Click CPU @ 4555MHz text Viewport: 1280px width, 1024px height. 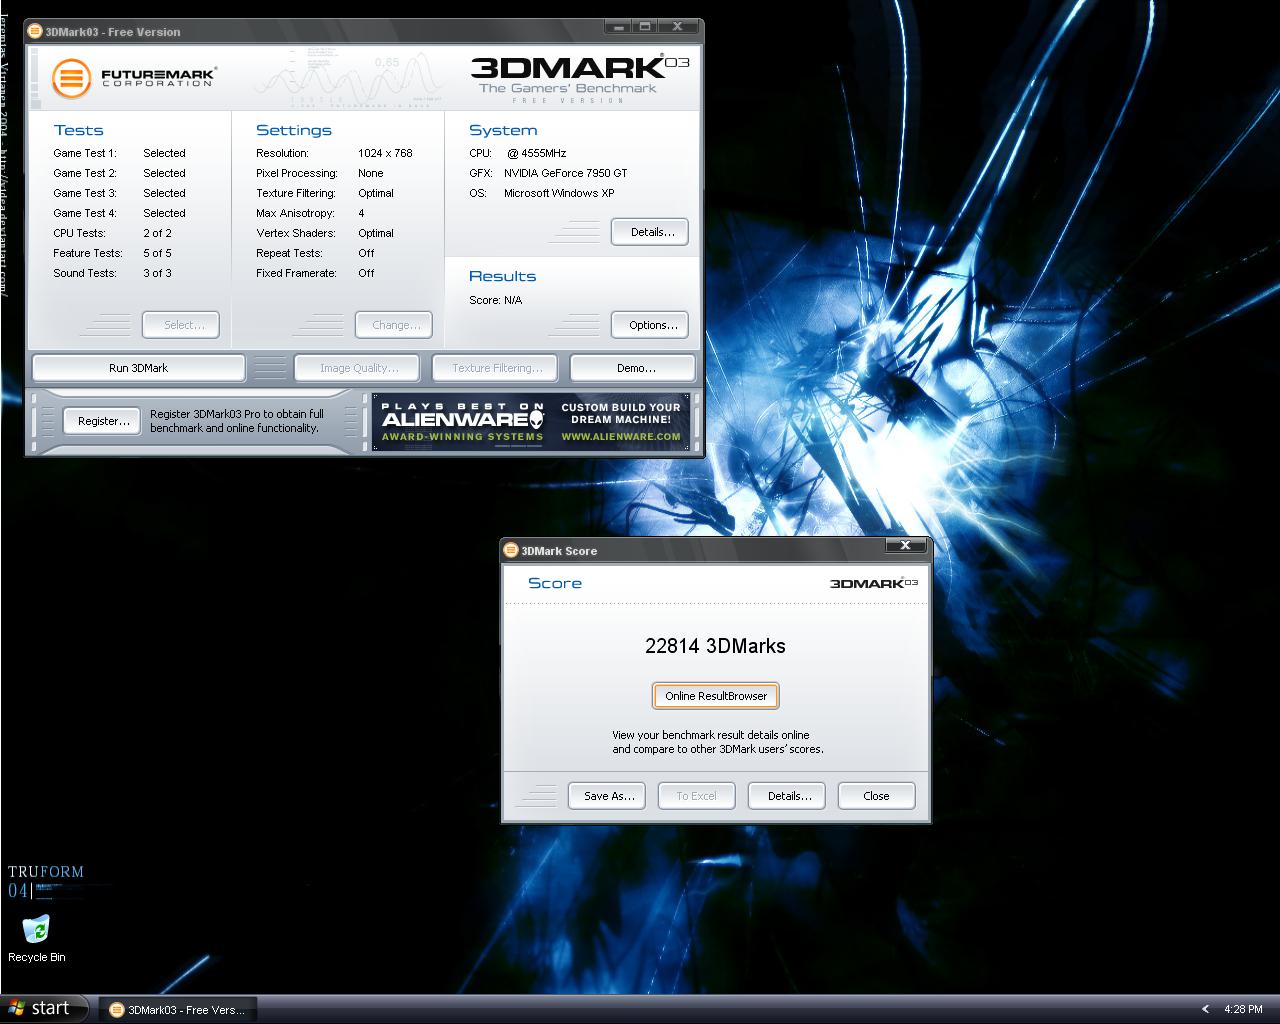tap(517, 153)
